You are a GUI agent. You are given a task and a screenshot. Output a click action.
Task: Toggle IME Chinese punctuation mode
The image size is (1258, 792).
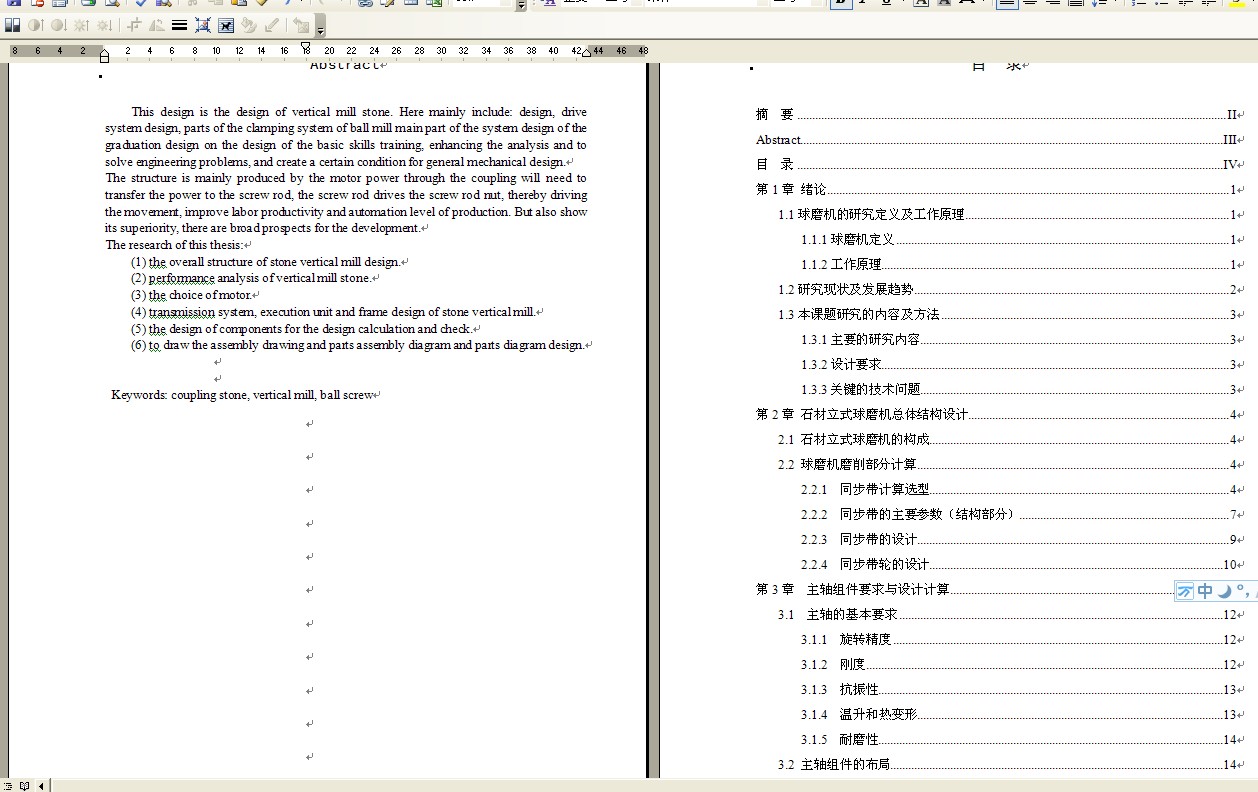point(1241,591)
